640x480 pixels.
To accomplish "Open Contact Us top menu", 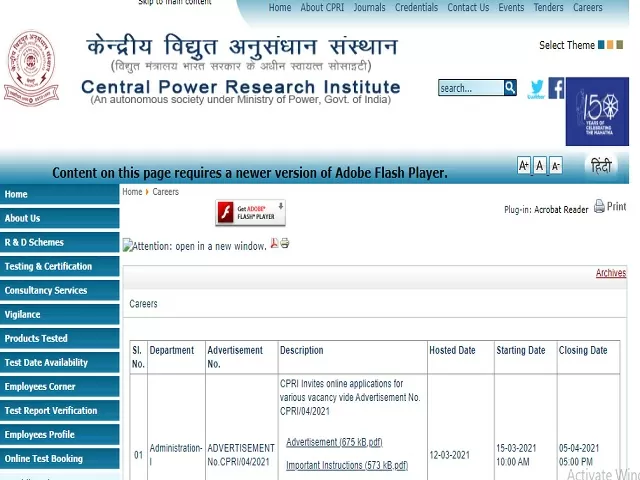I will pyautogui.click(x=468, y=7).
